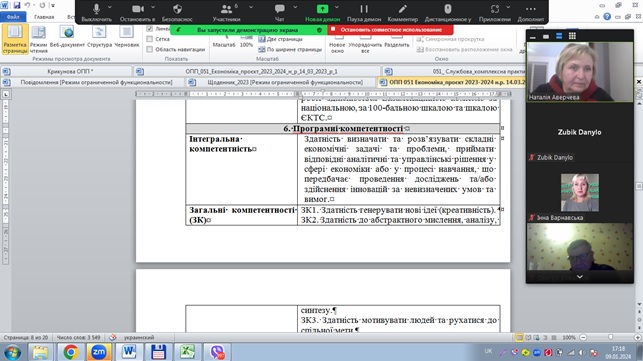This screenshot has height=361, width=643.
Task: Enable the Область навигации checkbox
Action: (150, 49)
